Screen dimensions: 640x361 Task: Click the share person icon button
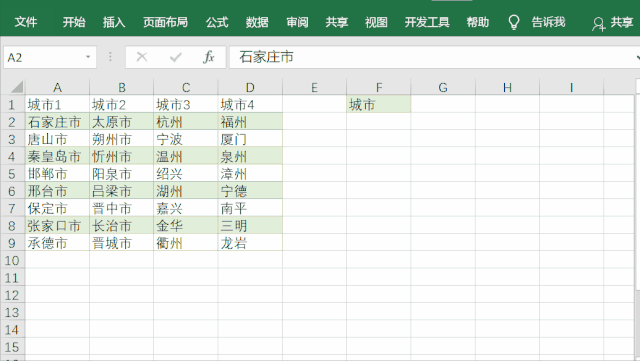[x=598, y=24]
